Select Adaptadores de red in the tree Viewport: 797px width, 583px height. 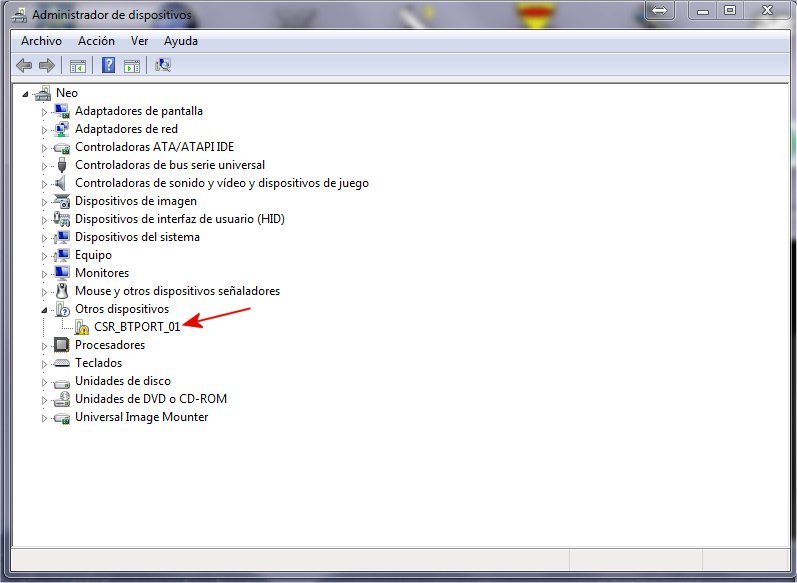click(x=126, y=129)
